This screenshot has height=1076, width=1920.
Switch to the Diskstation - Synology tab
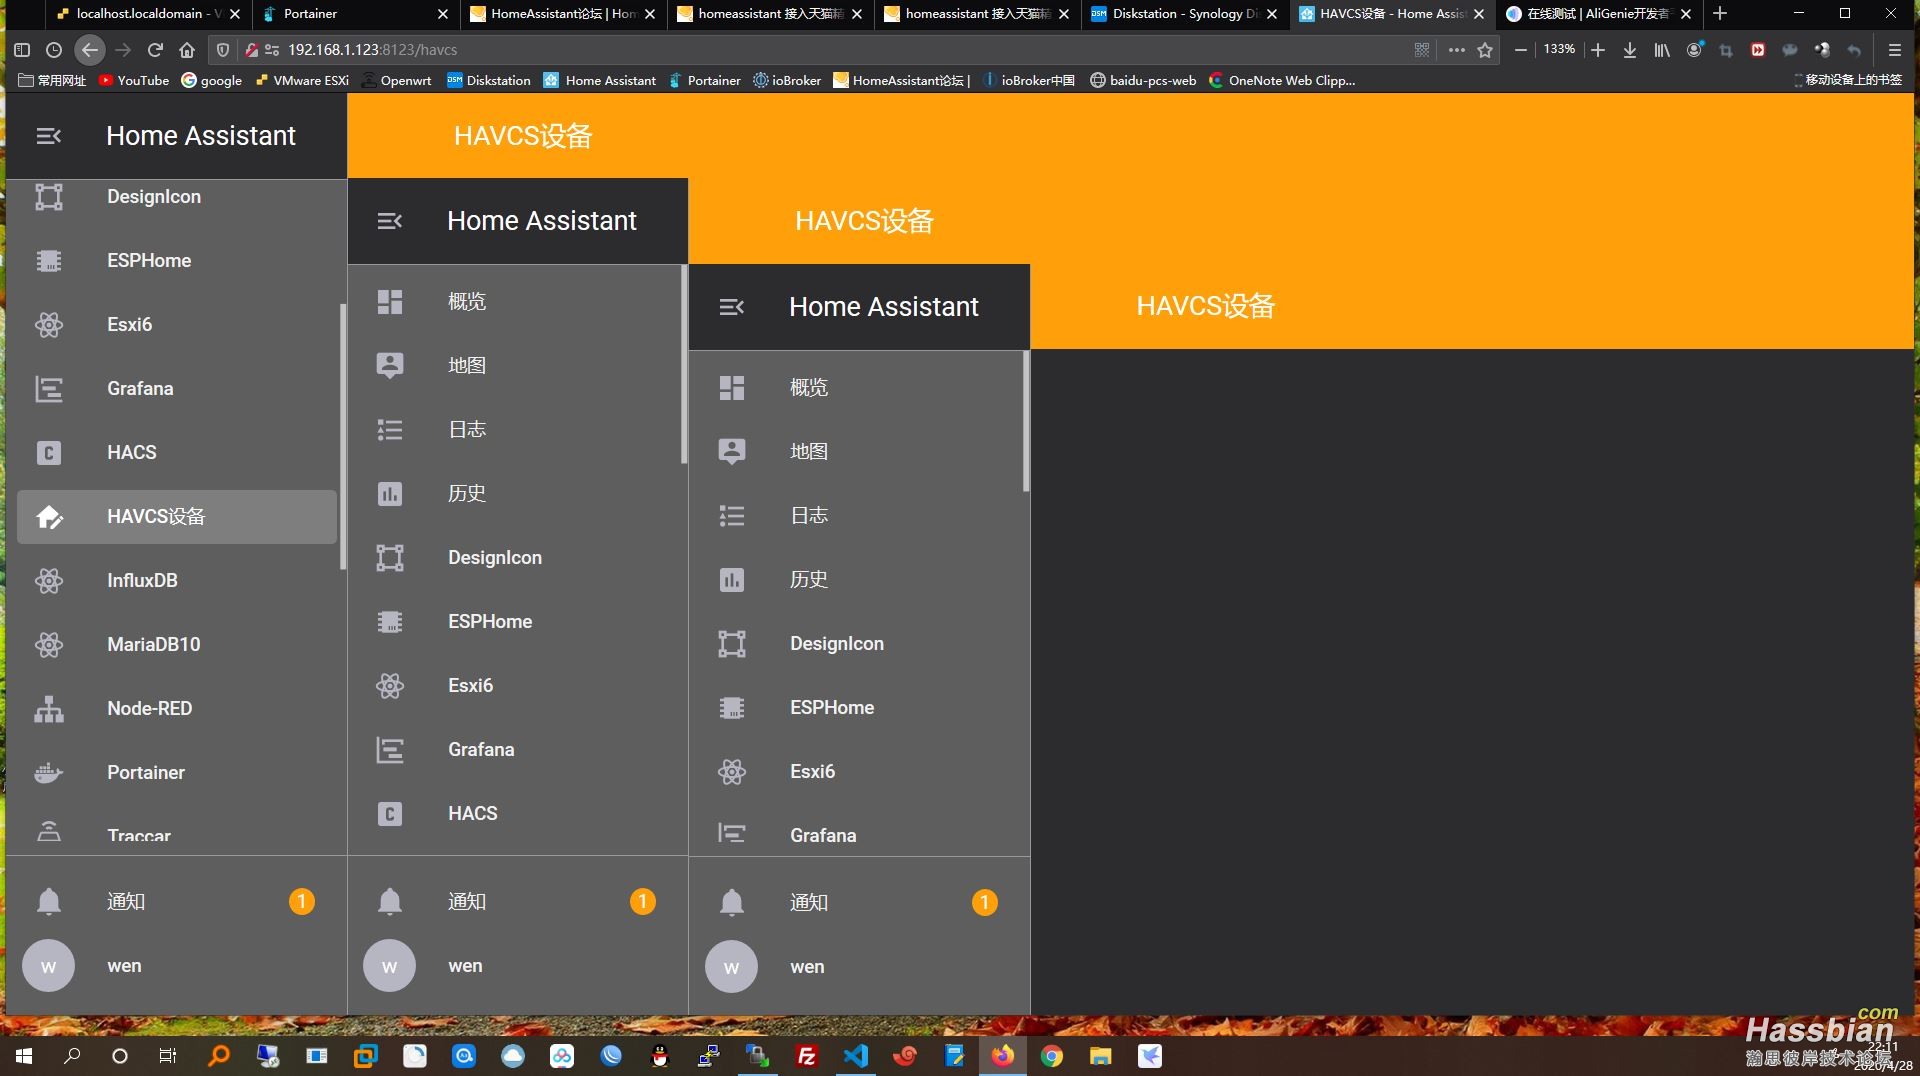tap(1184, 14)
